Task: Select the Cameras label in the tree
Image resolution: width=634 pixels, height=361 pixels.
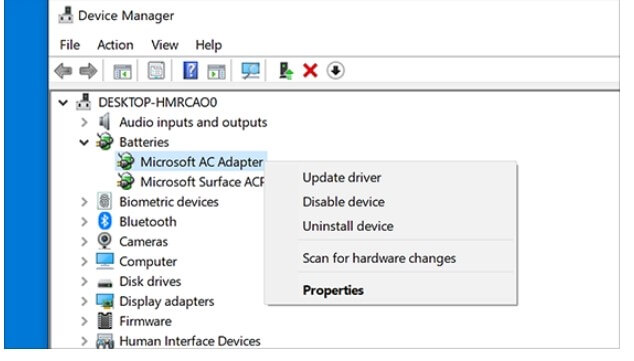Action: (x=143, y=241)
